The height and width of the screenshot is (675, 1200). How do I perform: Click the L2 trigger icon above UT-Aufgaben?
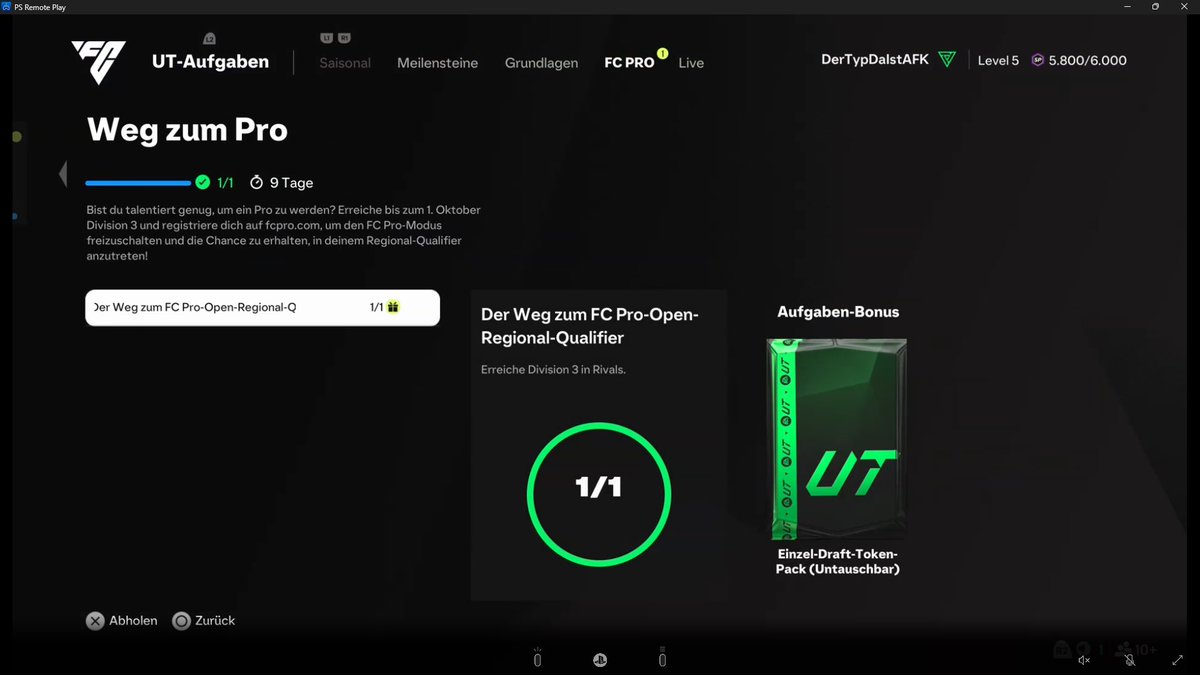point(209,39)
